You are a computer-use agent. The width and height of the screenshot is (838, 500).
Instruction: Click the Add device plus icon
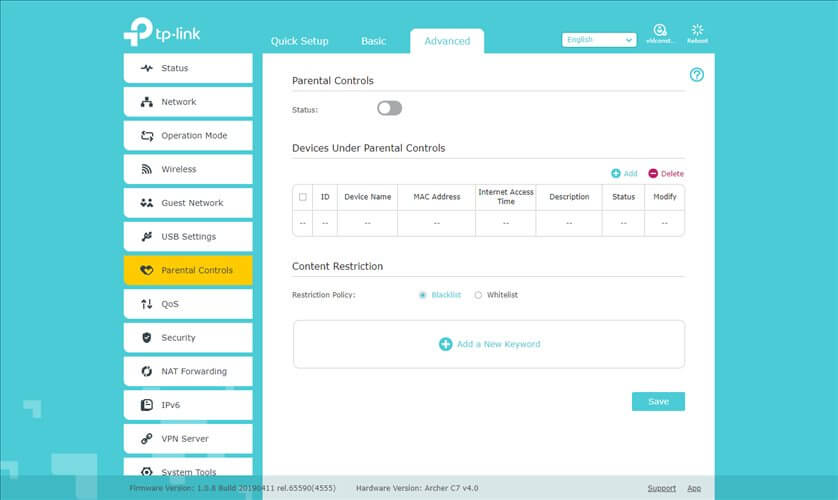pos(616,174)
